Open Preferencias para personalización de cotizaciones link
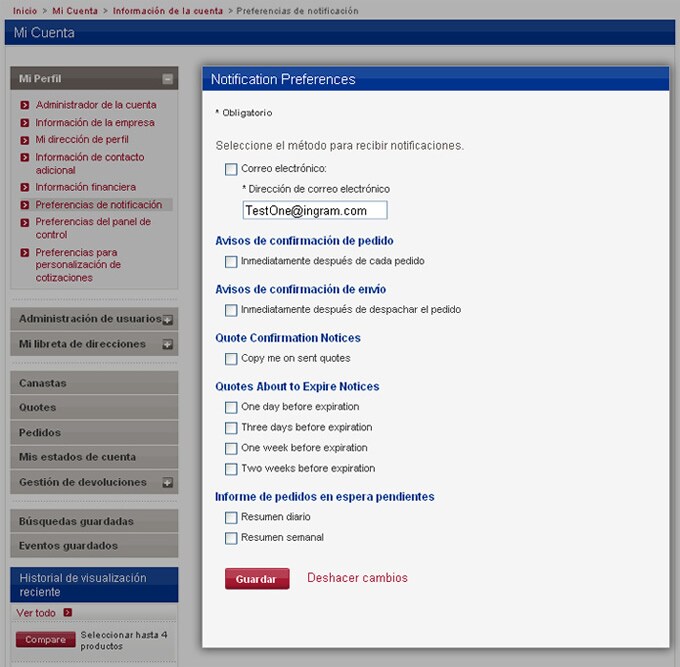This screenshot has height=667, width=680. tap(78, 265)
